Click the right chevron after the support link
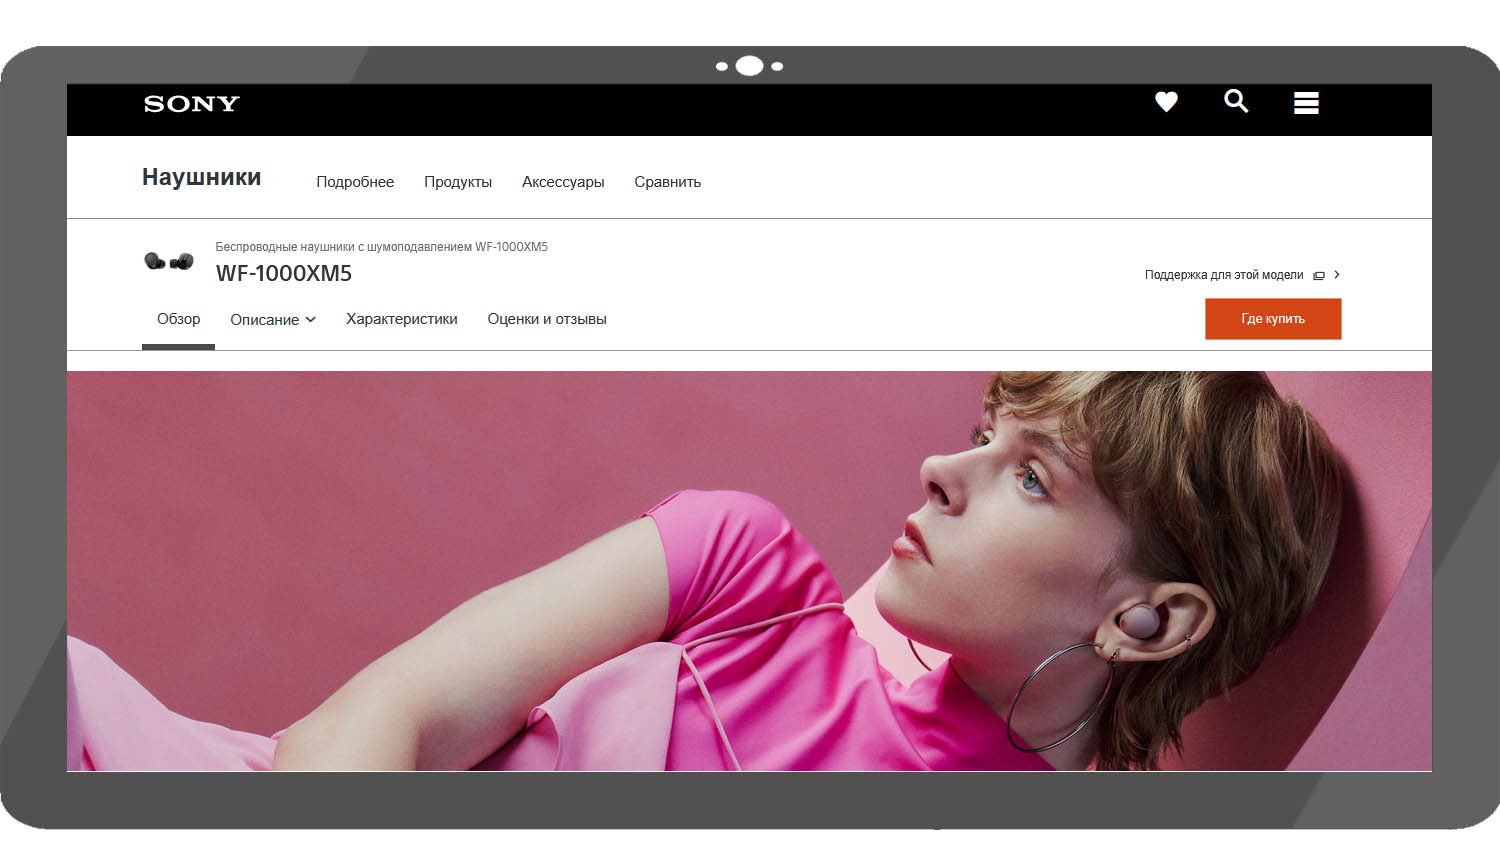The width and height of the screenshot is (1500, 843). click(1337, 275)
